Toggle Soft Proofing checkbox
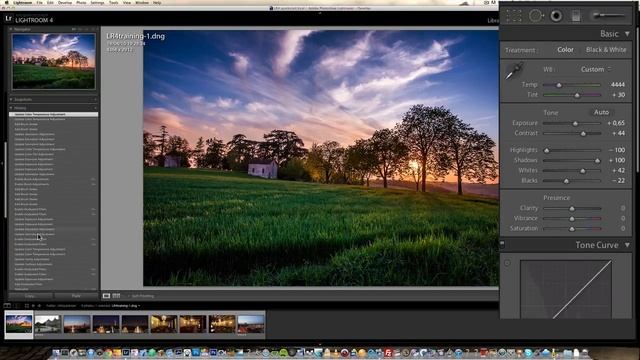640x360 pixels. [129, 296]
